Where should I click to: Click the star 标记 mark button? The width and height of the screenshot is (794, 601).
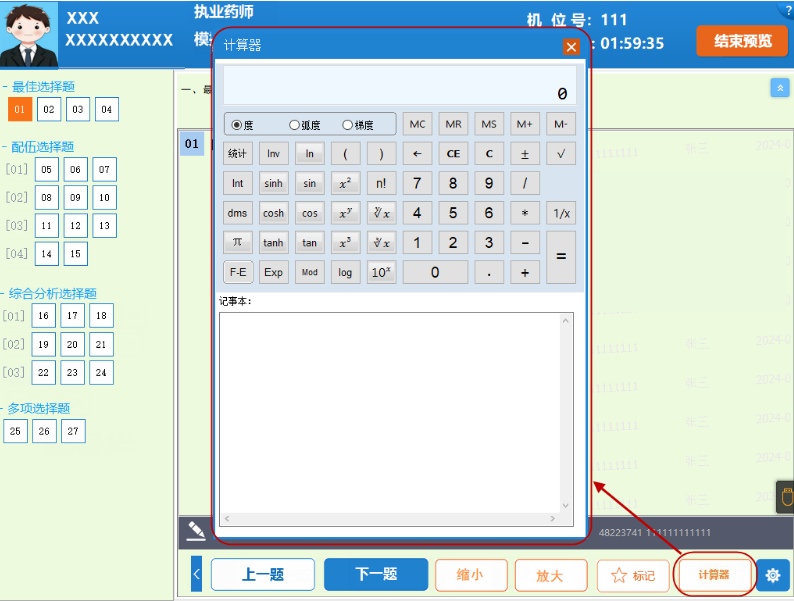(x=633, y=575)
